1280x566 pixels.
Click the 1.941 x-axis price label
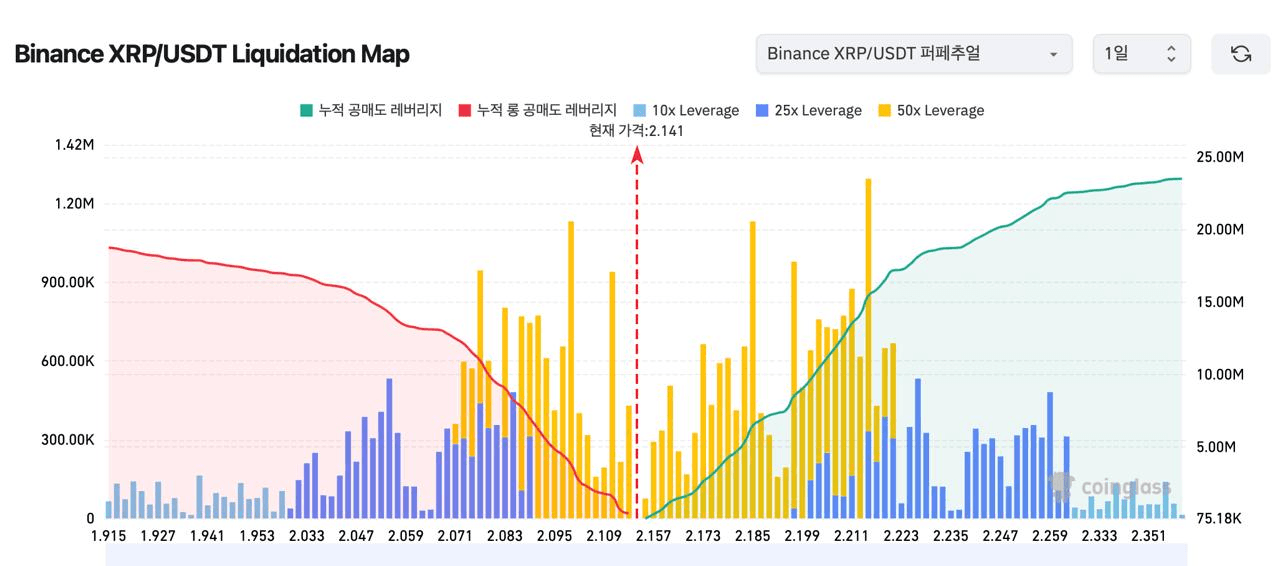point(207,536)
